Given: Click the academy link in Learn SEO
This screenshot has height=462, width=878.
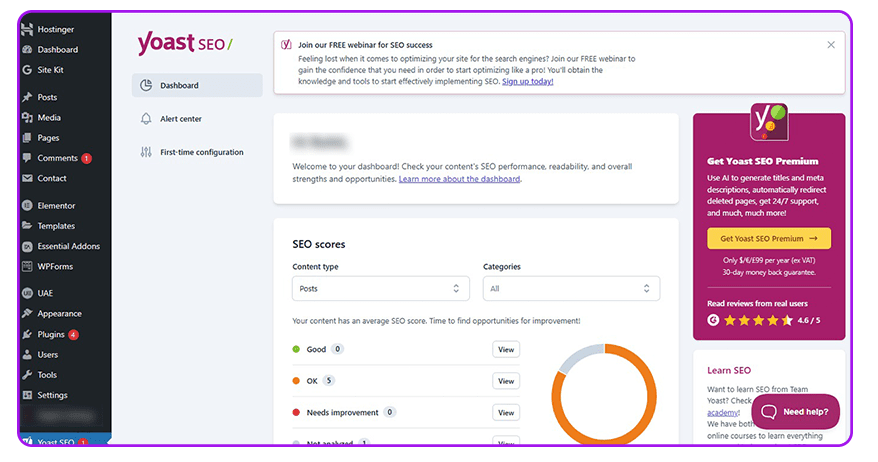Looking at the screenshot, I should pyautogui.click(x=723, y=412).
